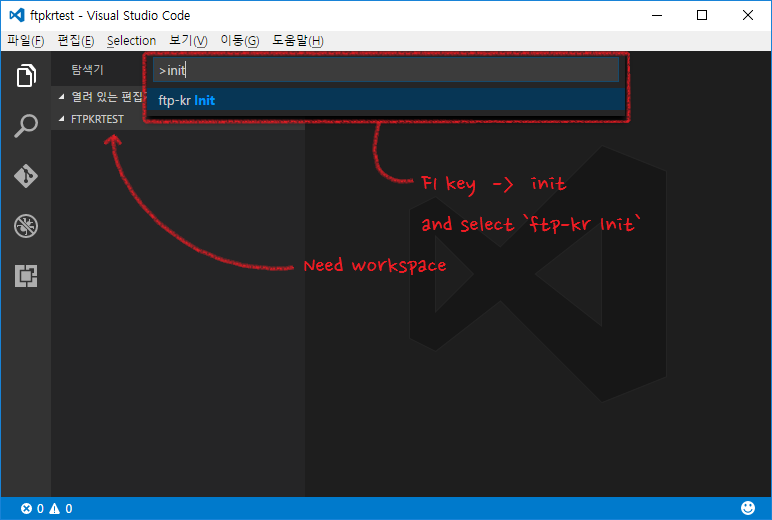Open the 파일(F) menu
Screen dimensions: 772x520
pos(26,41)
